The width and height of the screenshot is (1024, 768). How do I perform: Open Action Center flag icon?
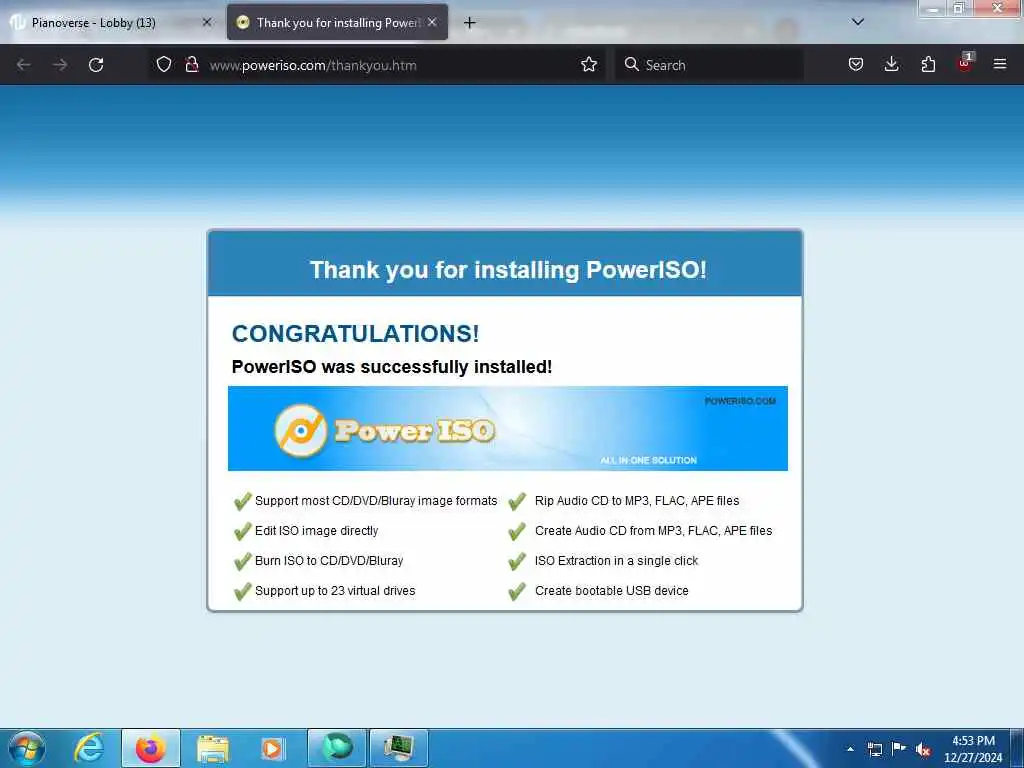coord(899,748)
